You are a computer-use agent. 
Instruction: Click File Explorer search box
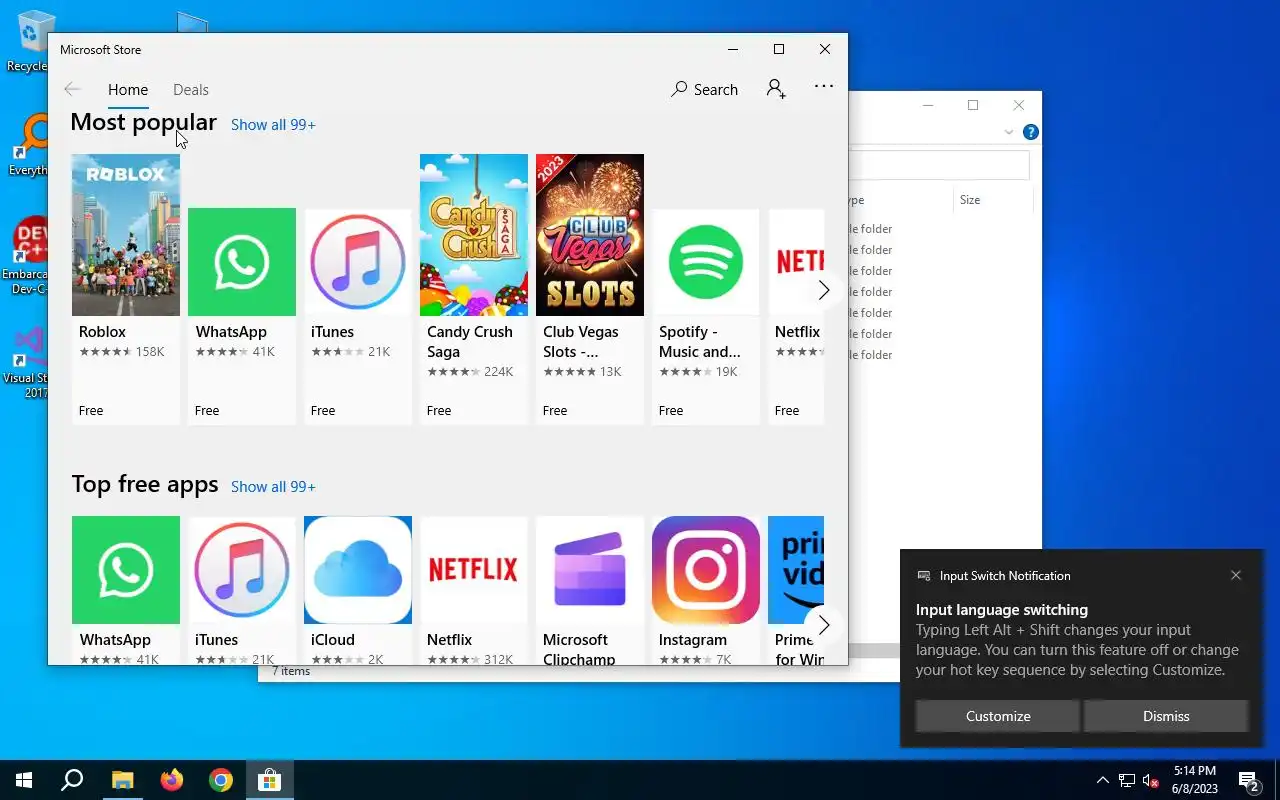click(x=939, y=165)
